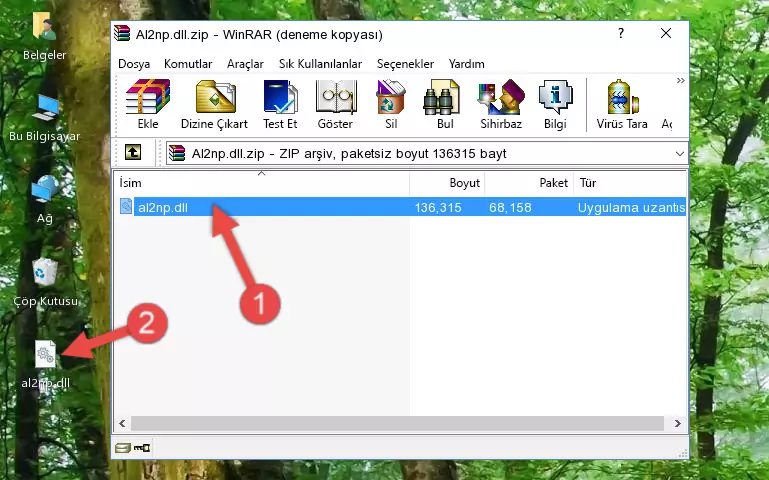Run the Test Et archive test
This screenshot has height=480, width=769.
tap(280, 104)
